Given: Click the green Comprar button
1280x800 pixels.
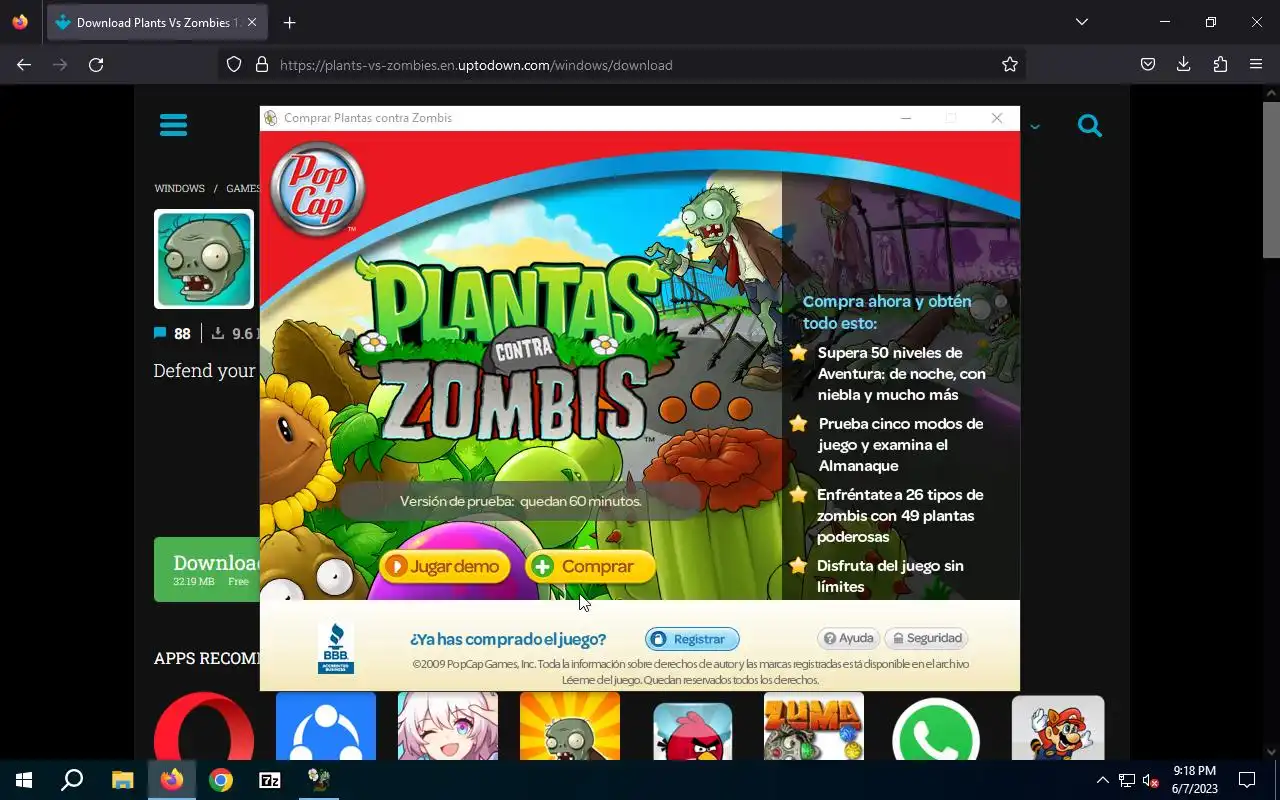Looking at the screenshot, I should 590,567.
